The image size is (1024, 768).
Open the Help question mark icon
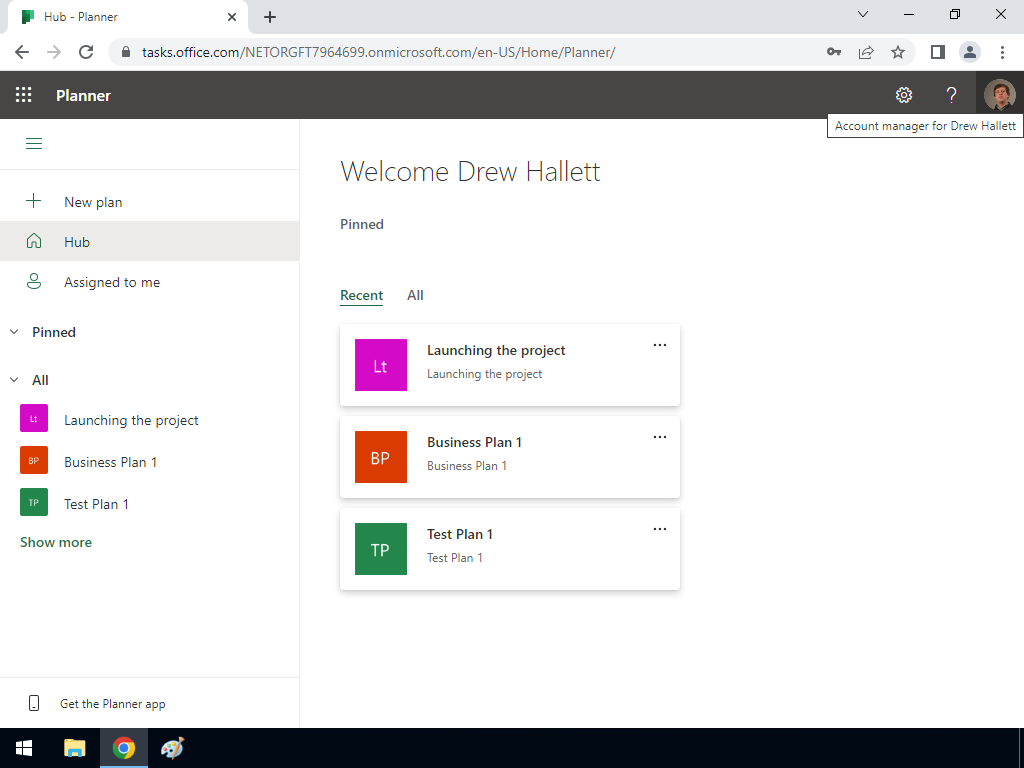click(952, 95)
